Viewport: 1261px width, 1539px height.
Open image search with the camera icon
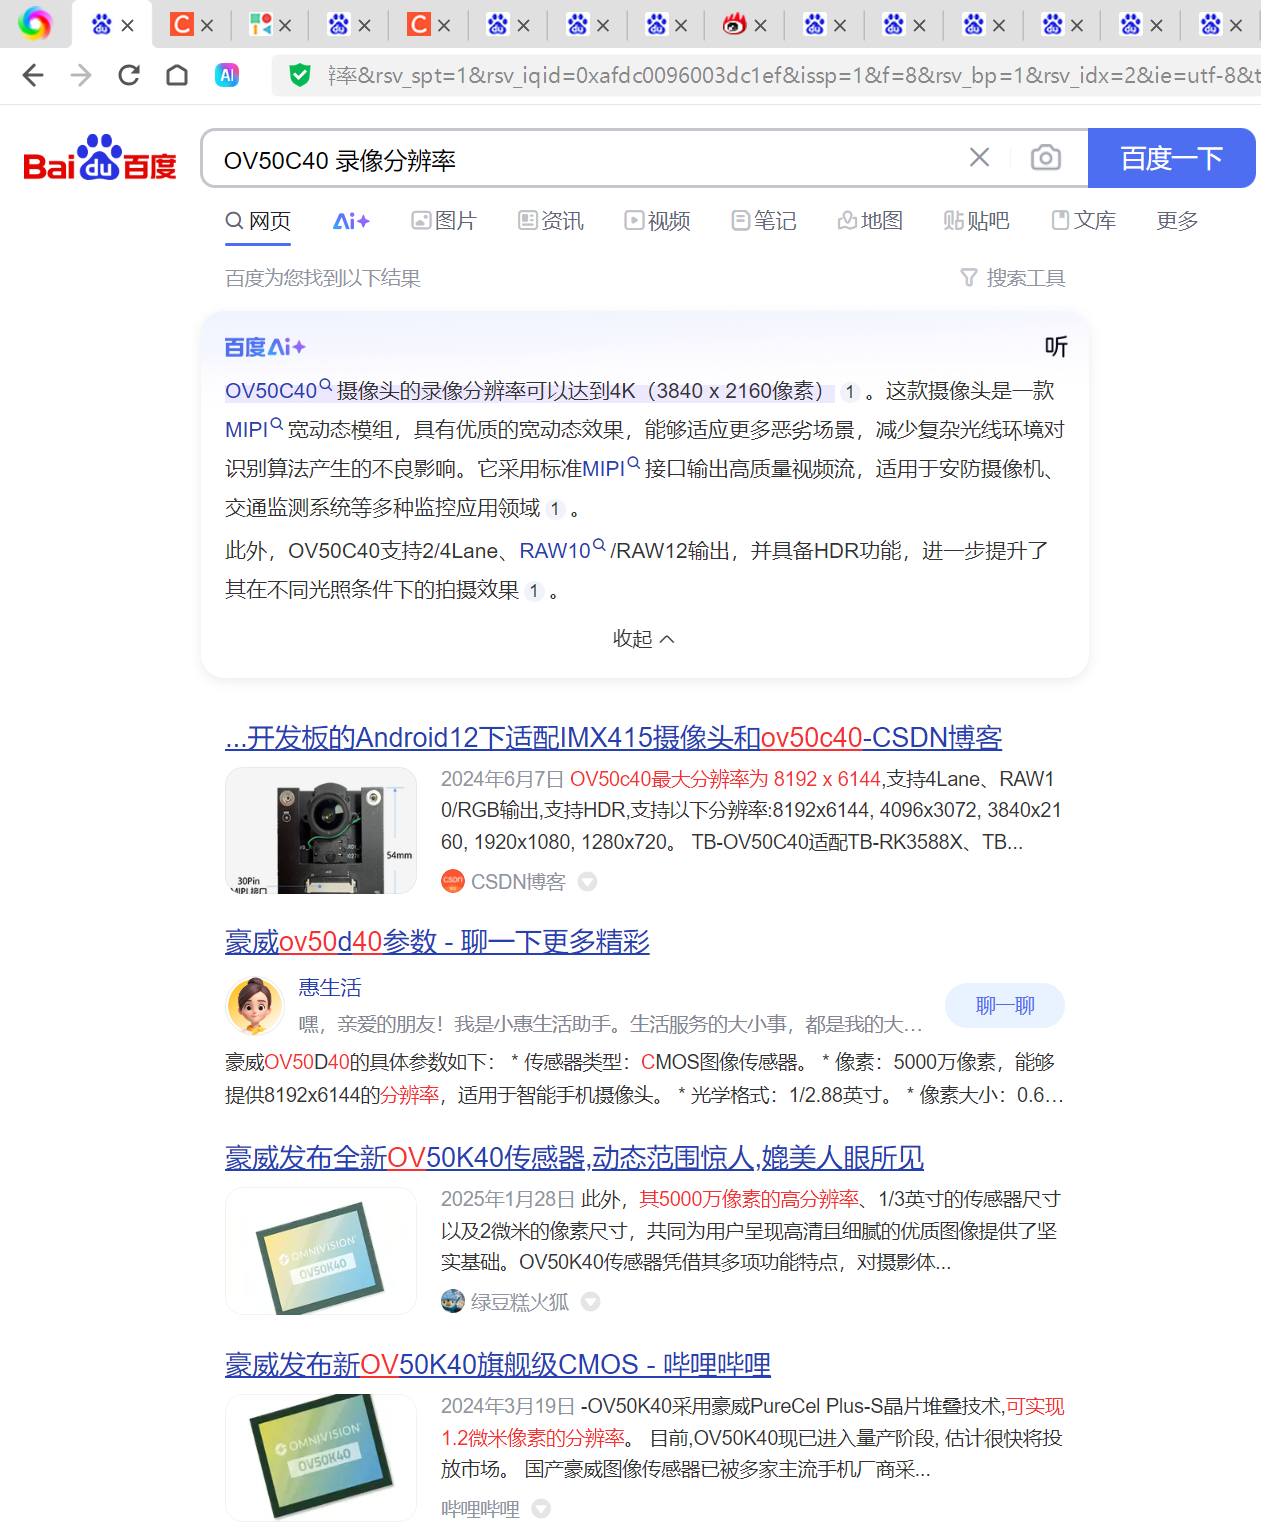pyautogui.click(x=1046, y=157)
